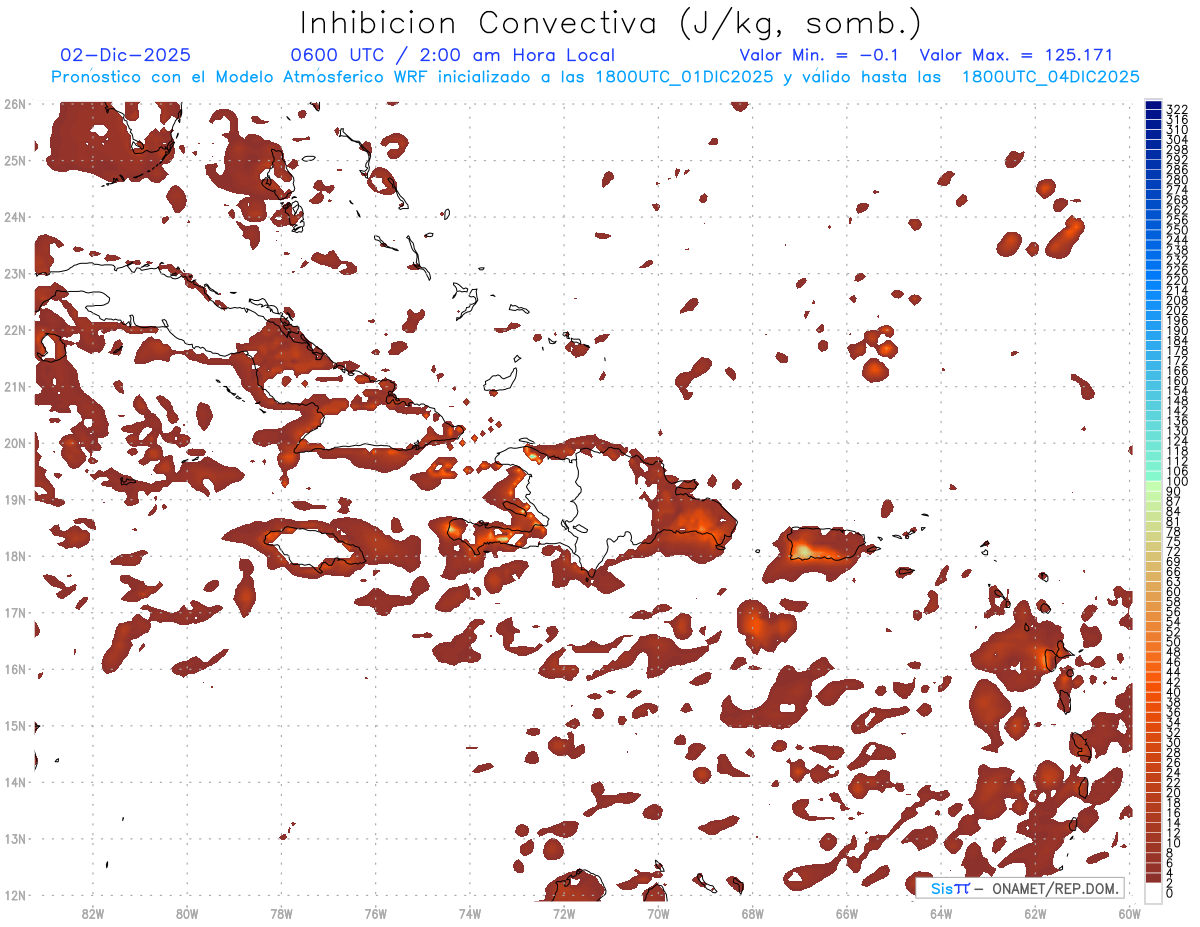Click the '15N' latitude label
The width and height of the screenshot is (1200, 927).
tap(14, 725)
